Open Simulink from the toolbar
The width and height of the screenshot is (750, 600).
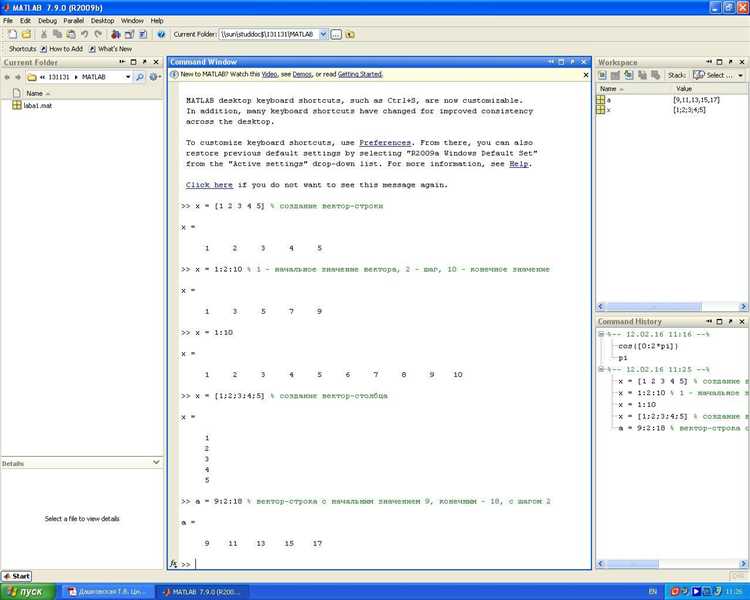(x=114, y=34)
